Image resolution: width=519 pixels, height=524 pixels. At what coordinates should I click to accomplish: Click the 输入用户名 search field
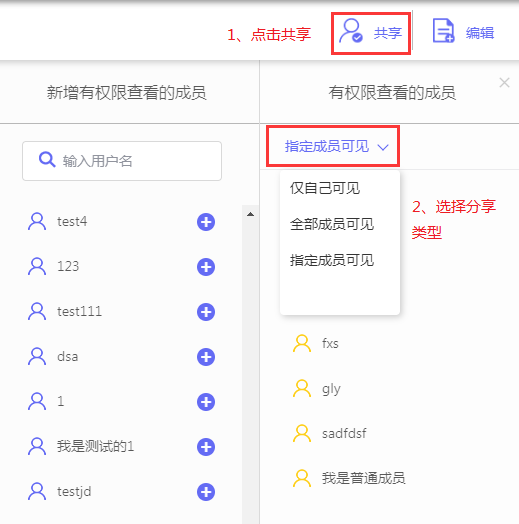point(122,161)
